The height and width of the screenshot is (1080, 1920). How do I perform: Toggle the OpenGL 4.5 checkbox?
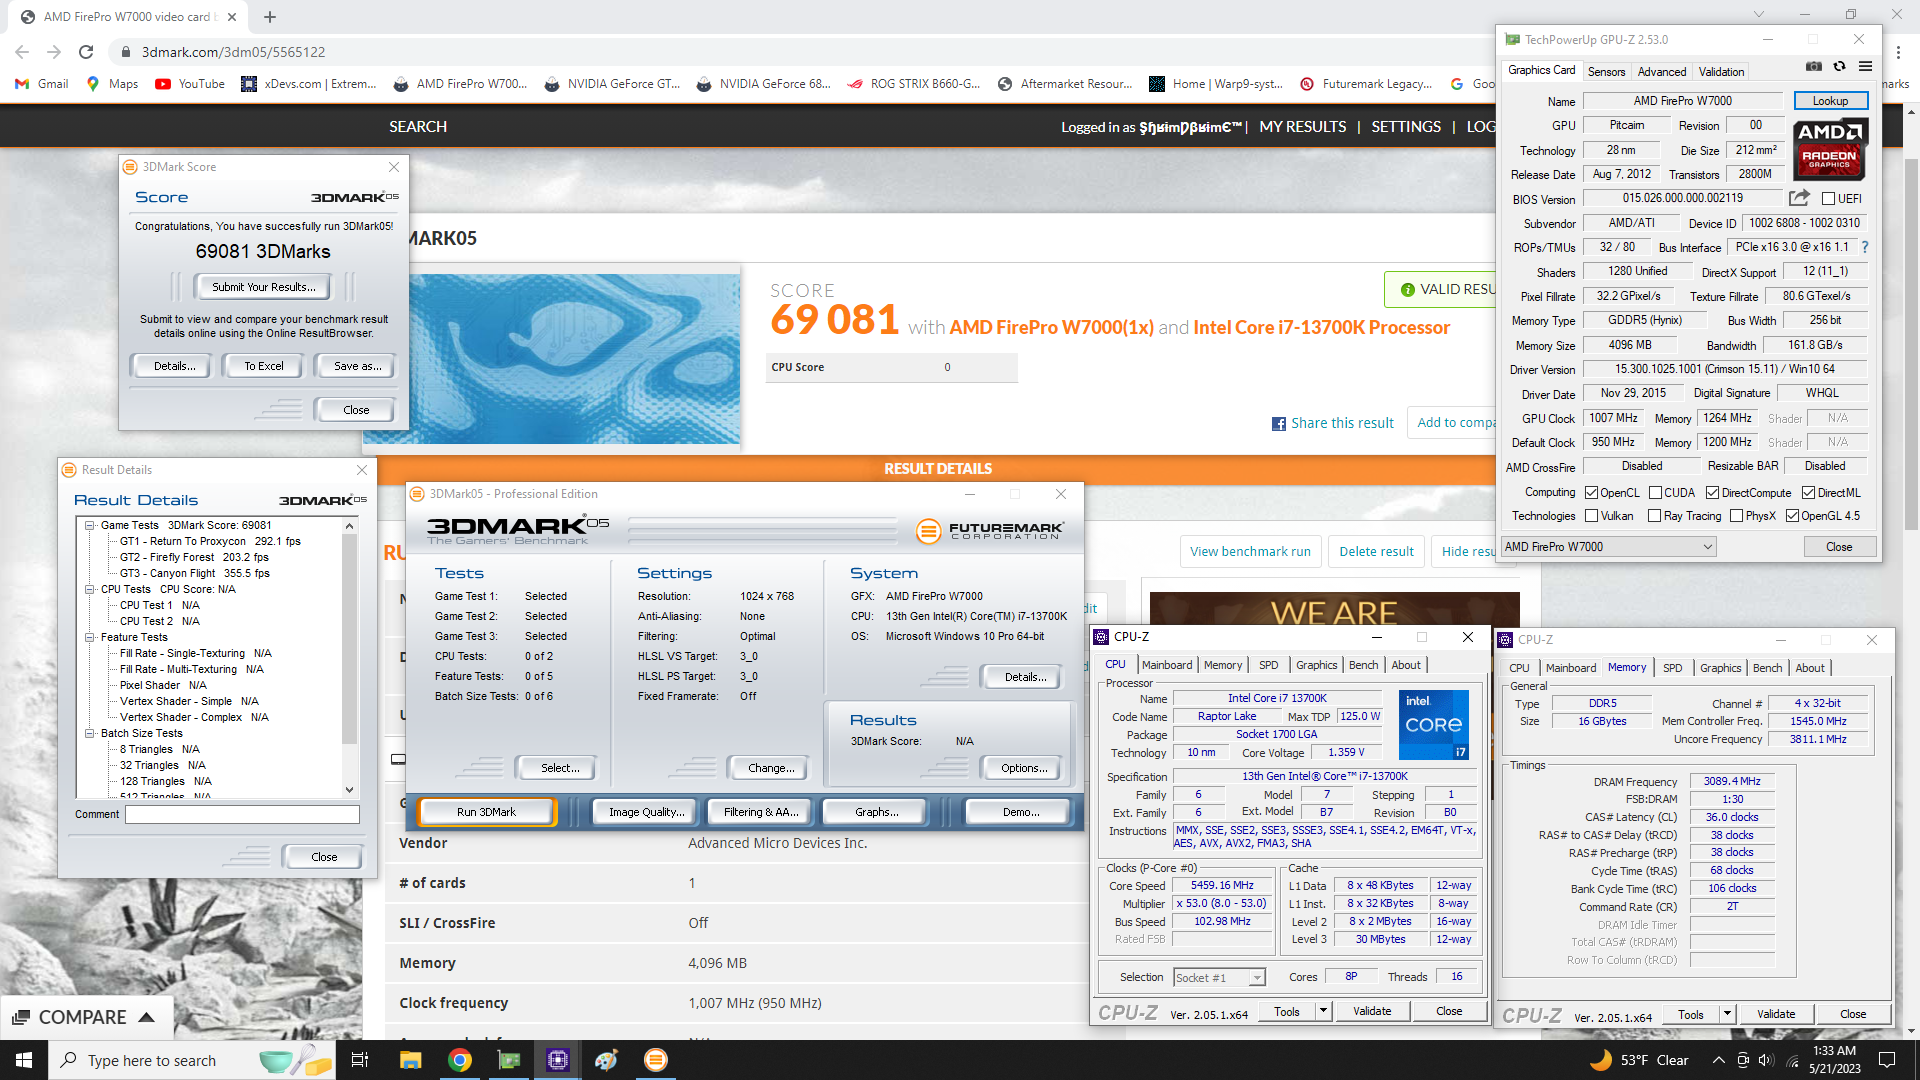pos(1792,516)
